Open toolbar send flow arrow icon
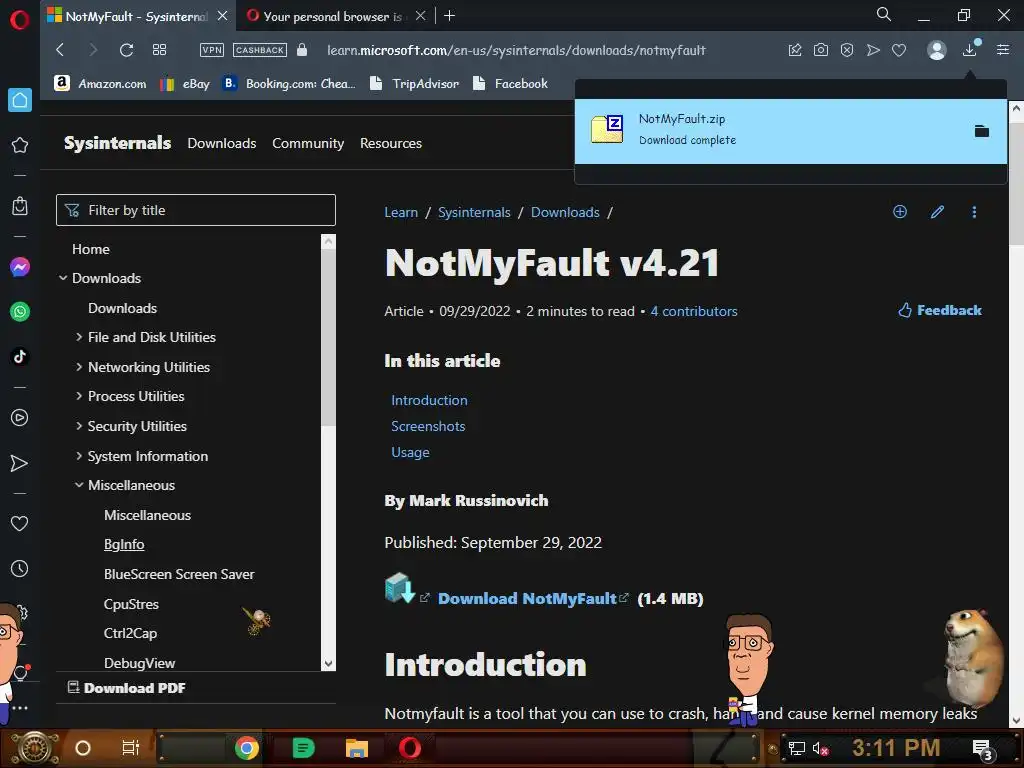1024x768 pixels. click(873, 50)
